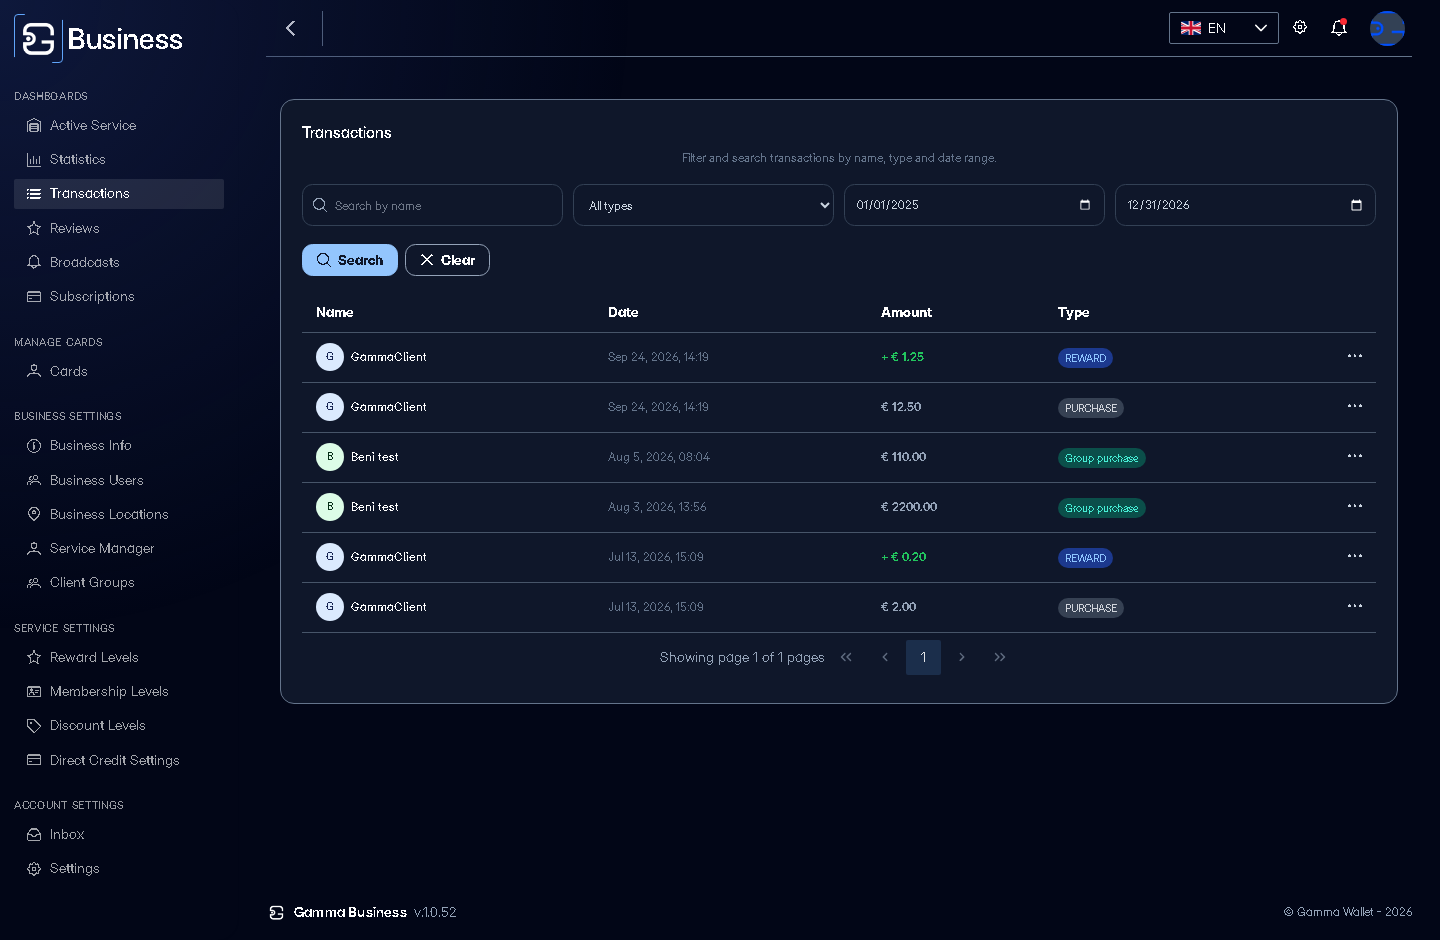Open actions menu for GammaClient € 12.50 purchase
The width and height of the screenshot is (1440, 940).
pos(1355,406)
